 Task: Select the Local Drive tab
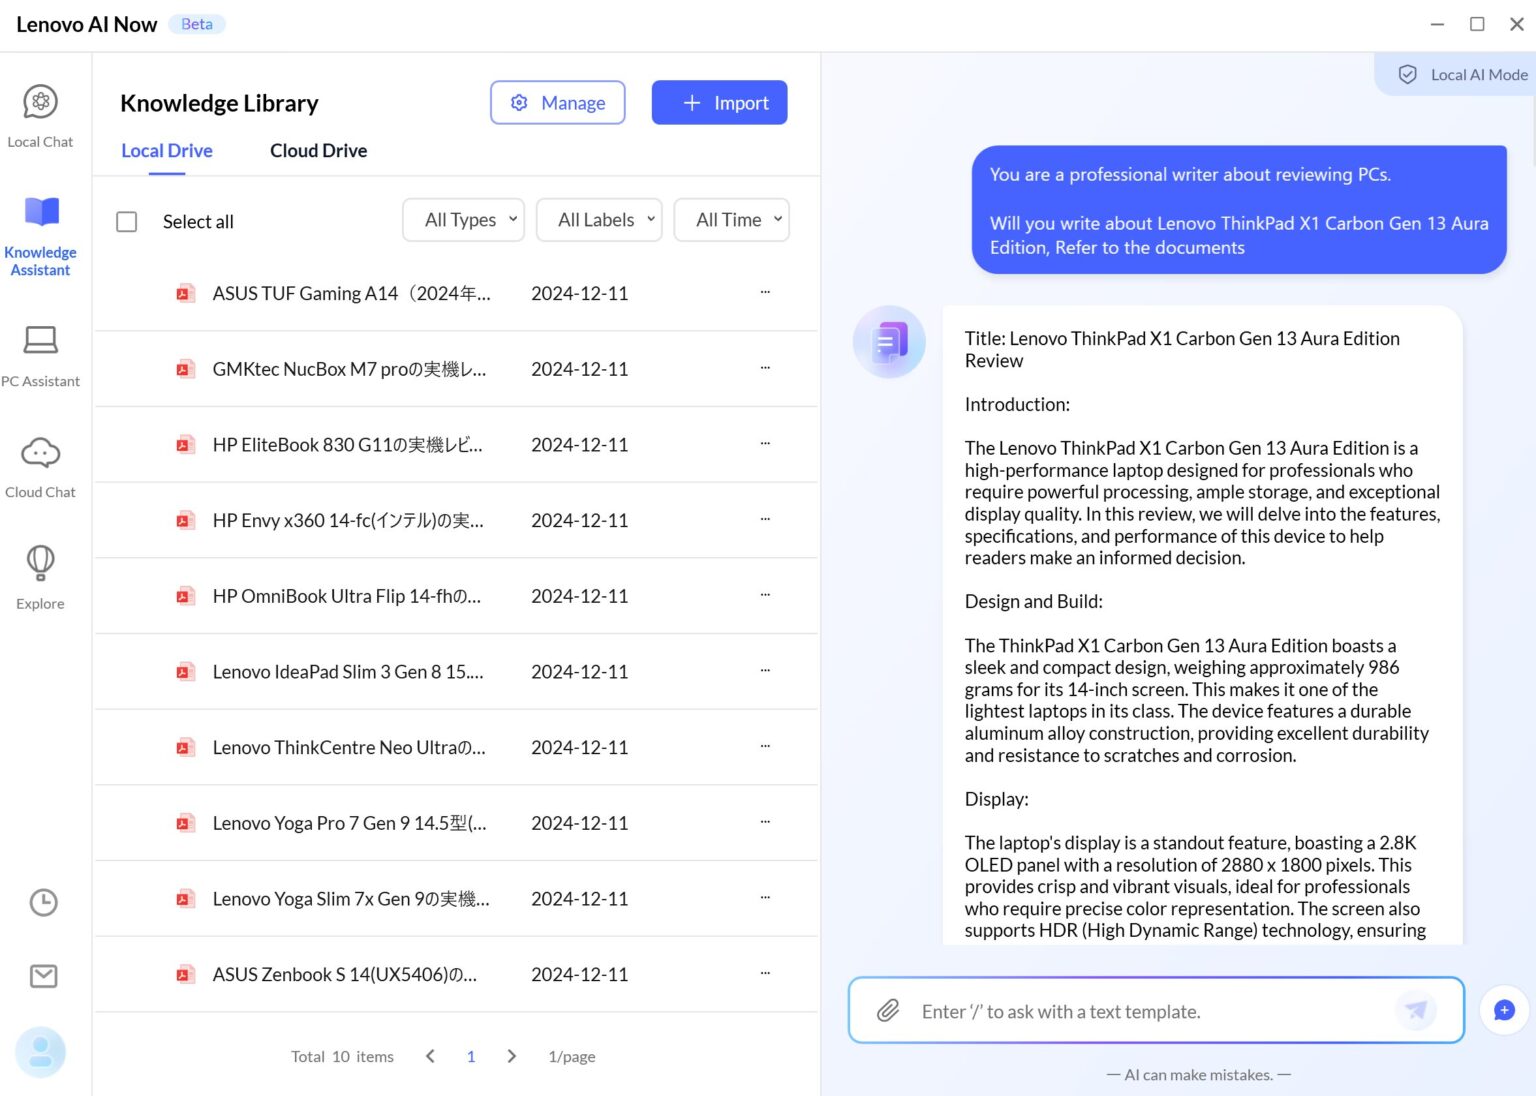(x=167, y=151)
